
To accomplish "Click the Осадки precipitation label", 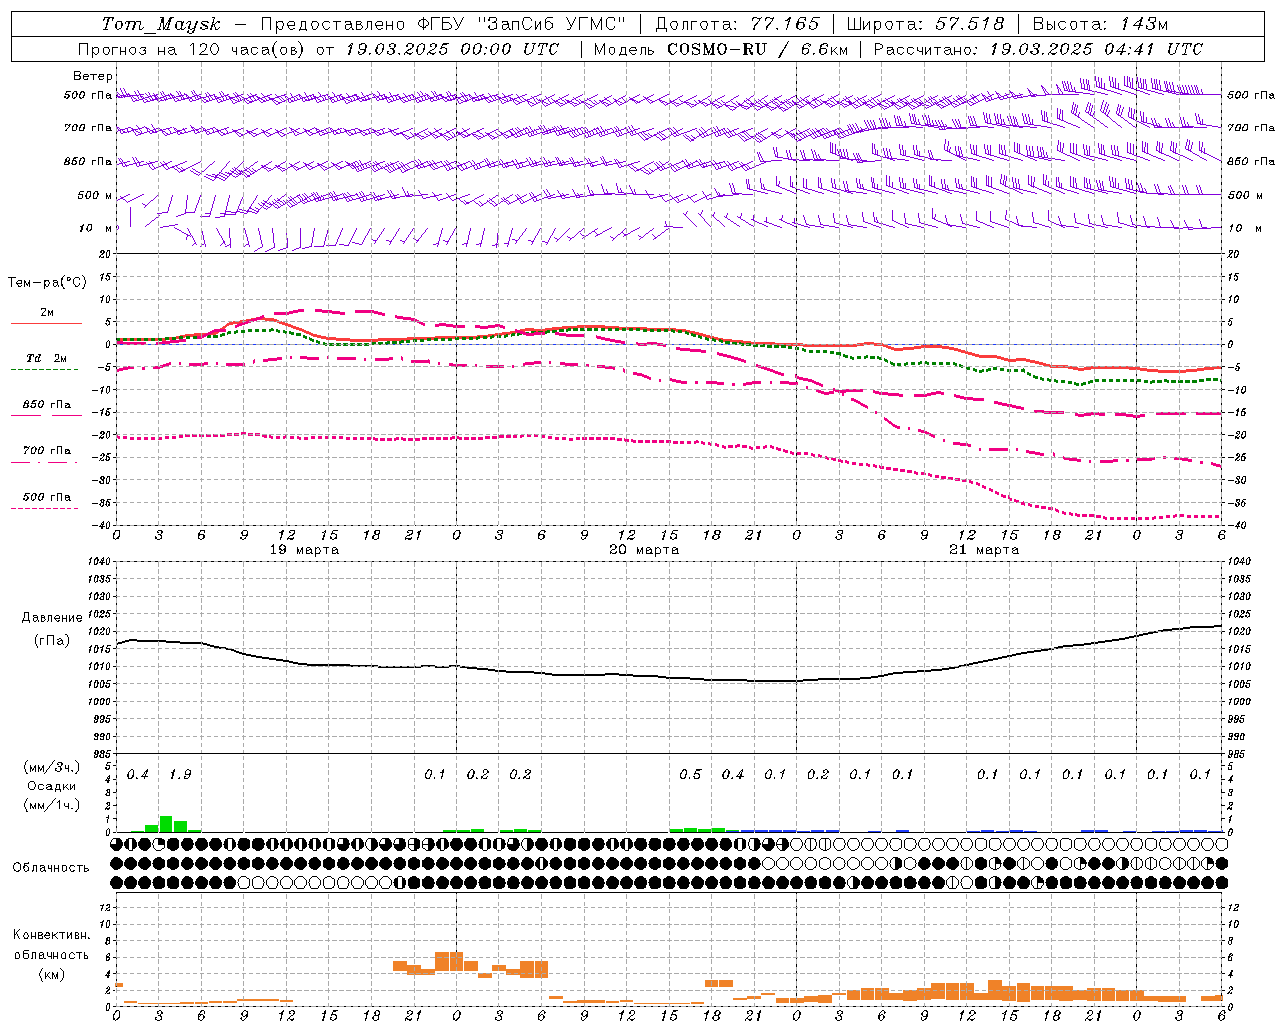I will (x=52, y=786).
